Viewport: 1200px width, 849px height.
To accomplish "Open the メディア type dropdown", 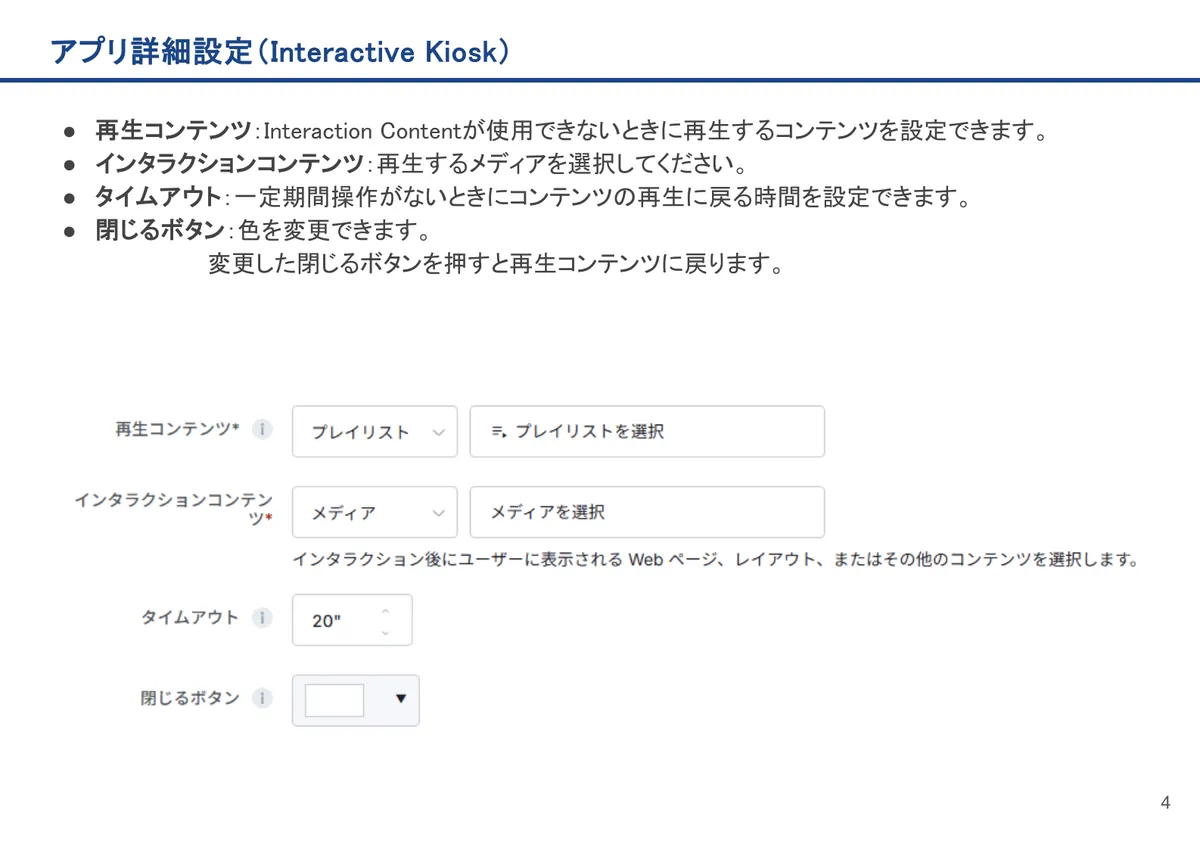I will click(375, 512).
